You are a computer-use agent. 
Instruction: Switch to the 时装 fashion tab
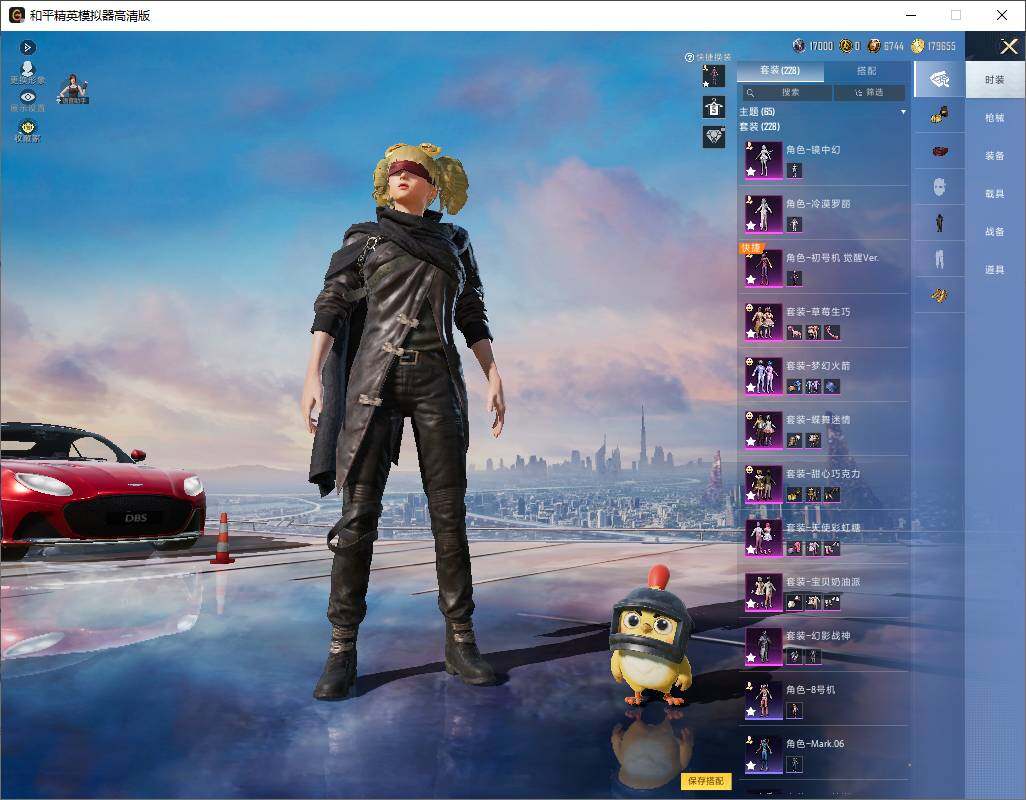pos(995,80)
